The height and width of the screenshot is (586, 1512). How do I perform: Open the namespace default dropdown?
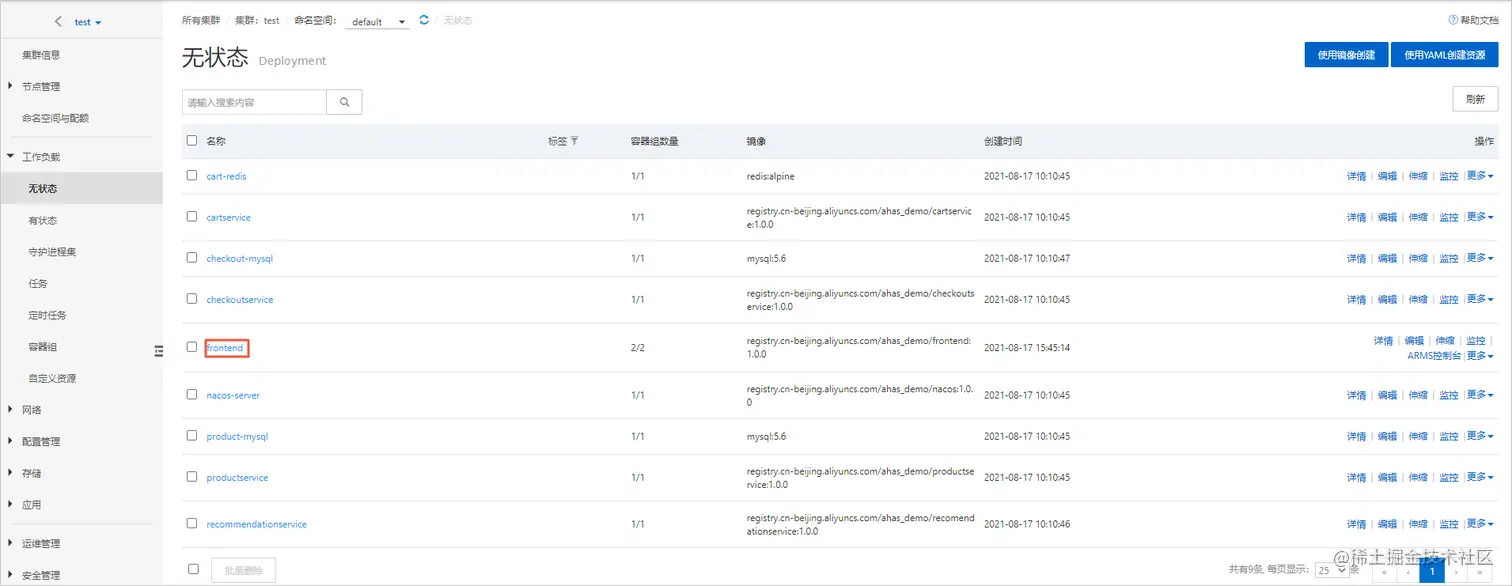click(377, 21)
